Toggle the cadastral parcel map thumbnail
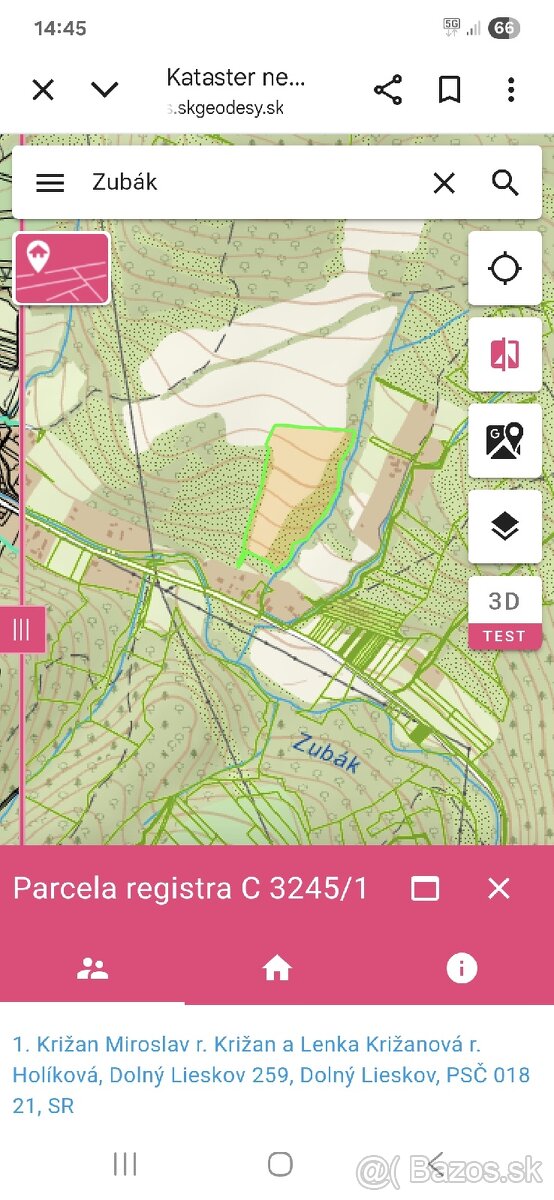554x1200 pixels. (x=62, y=268)
